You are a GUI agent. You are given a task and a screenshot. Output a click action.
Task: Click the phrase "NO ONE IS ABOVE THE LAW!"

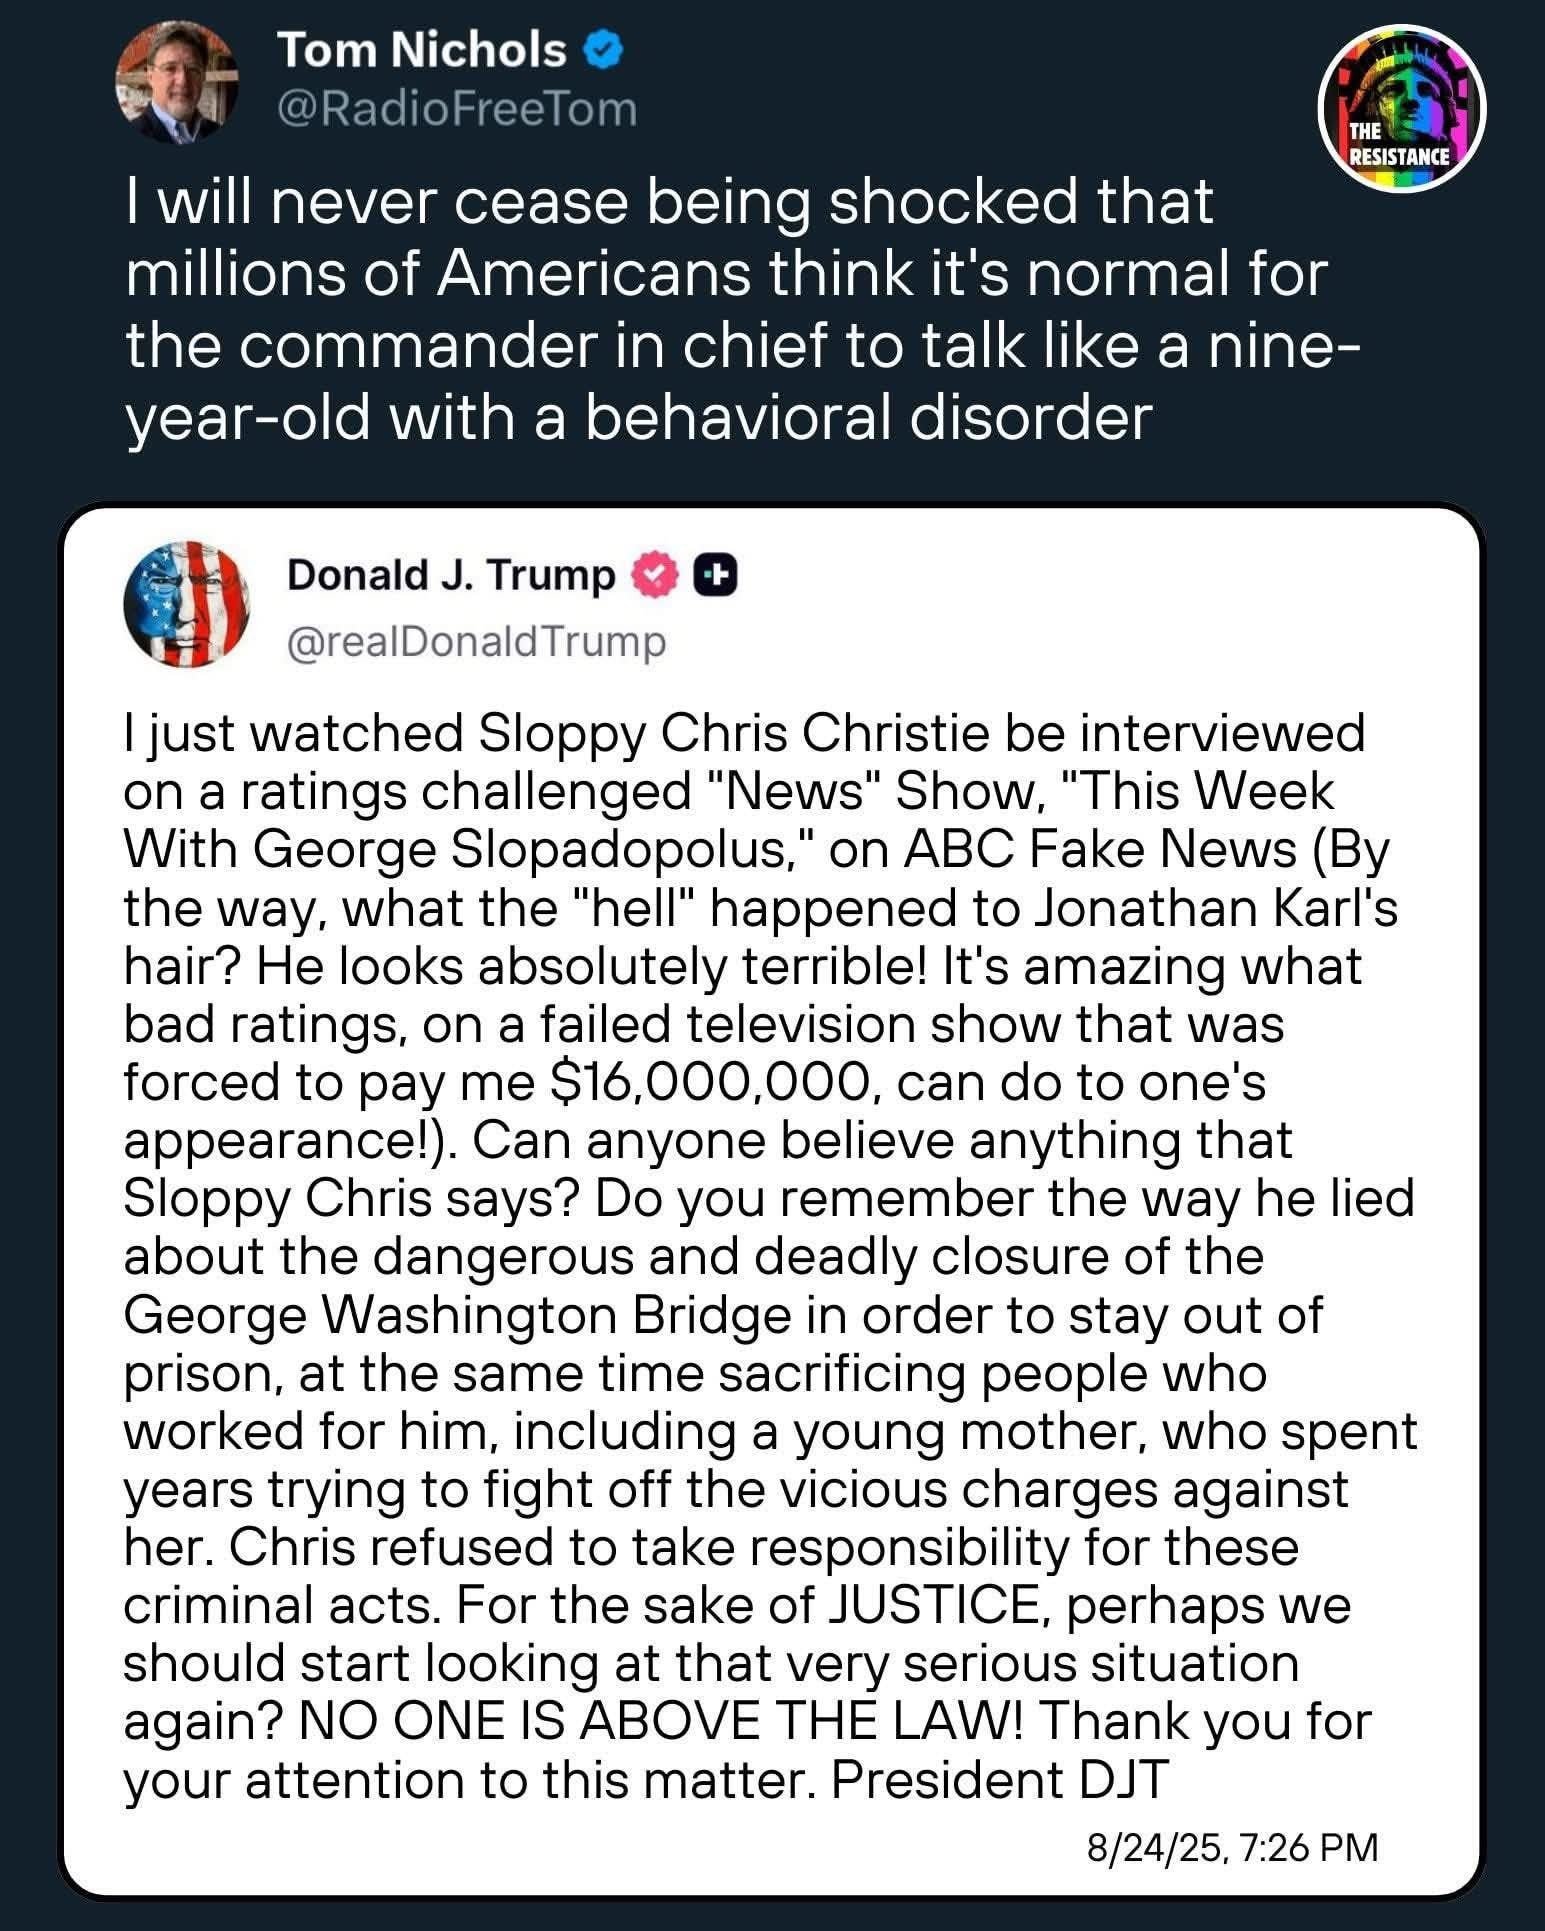coord(656,1722)
